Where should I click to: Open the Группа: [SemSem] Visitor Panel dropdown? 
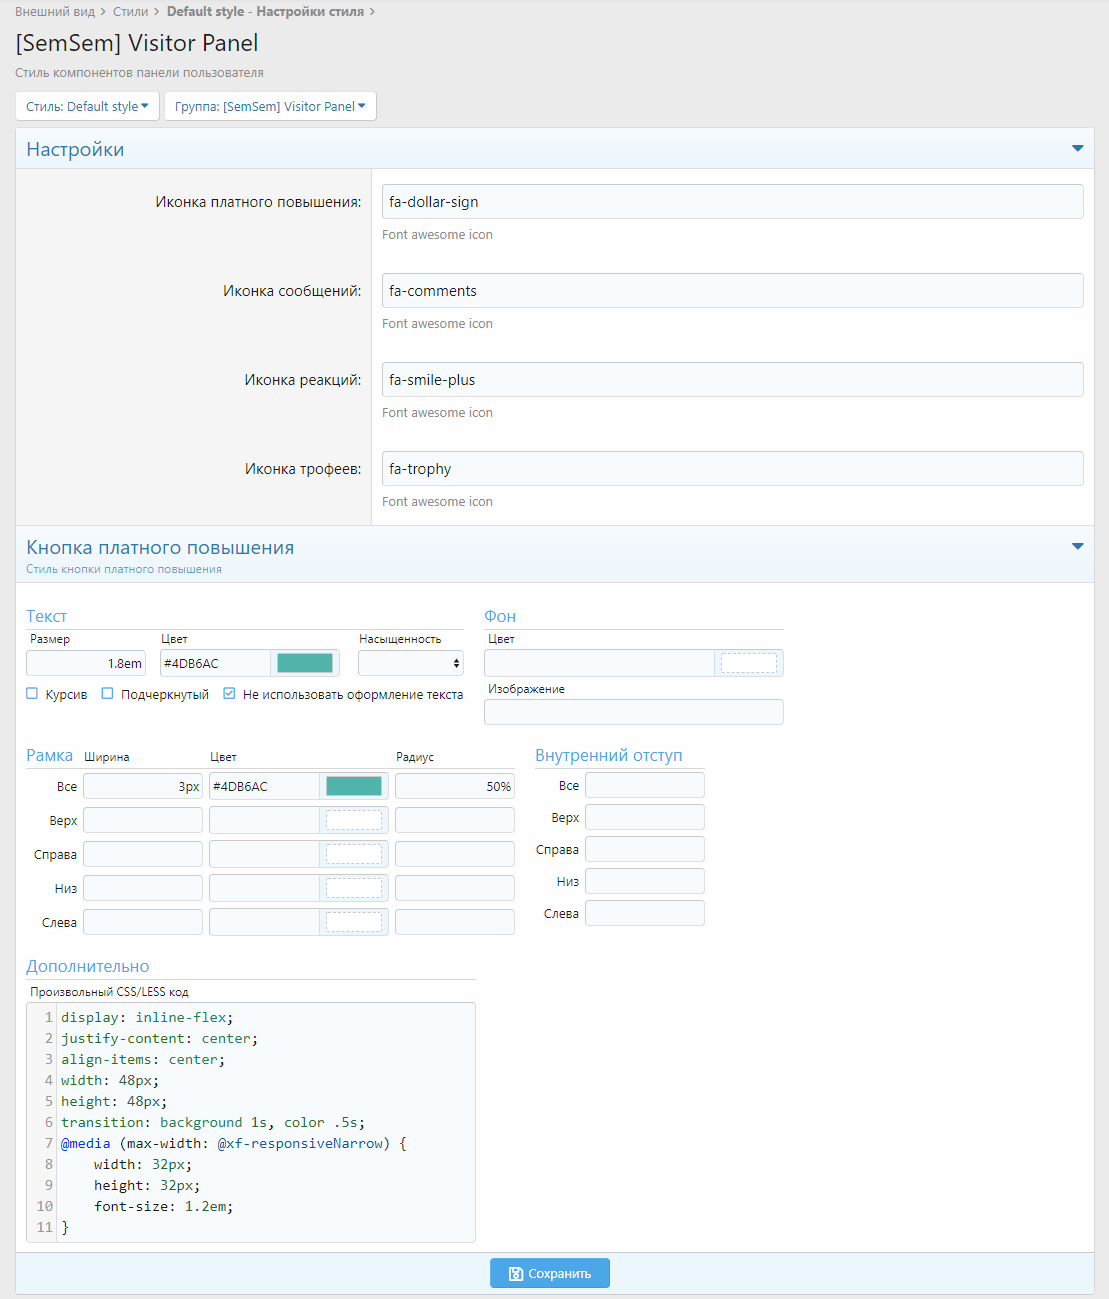pos(270,106)
